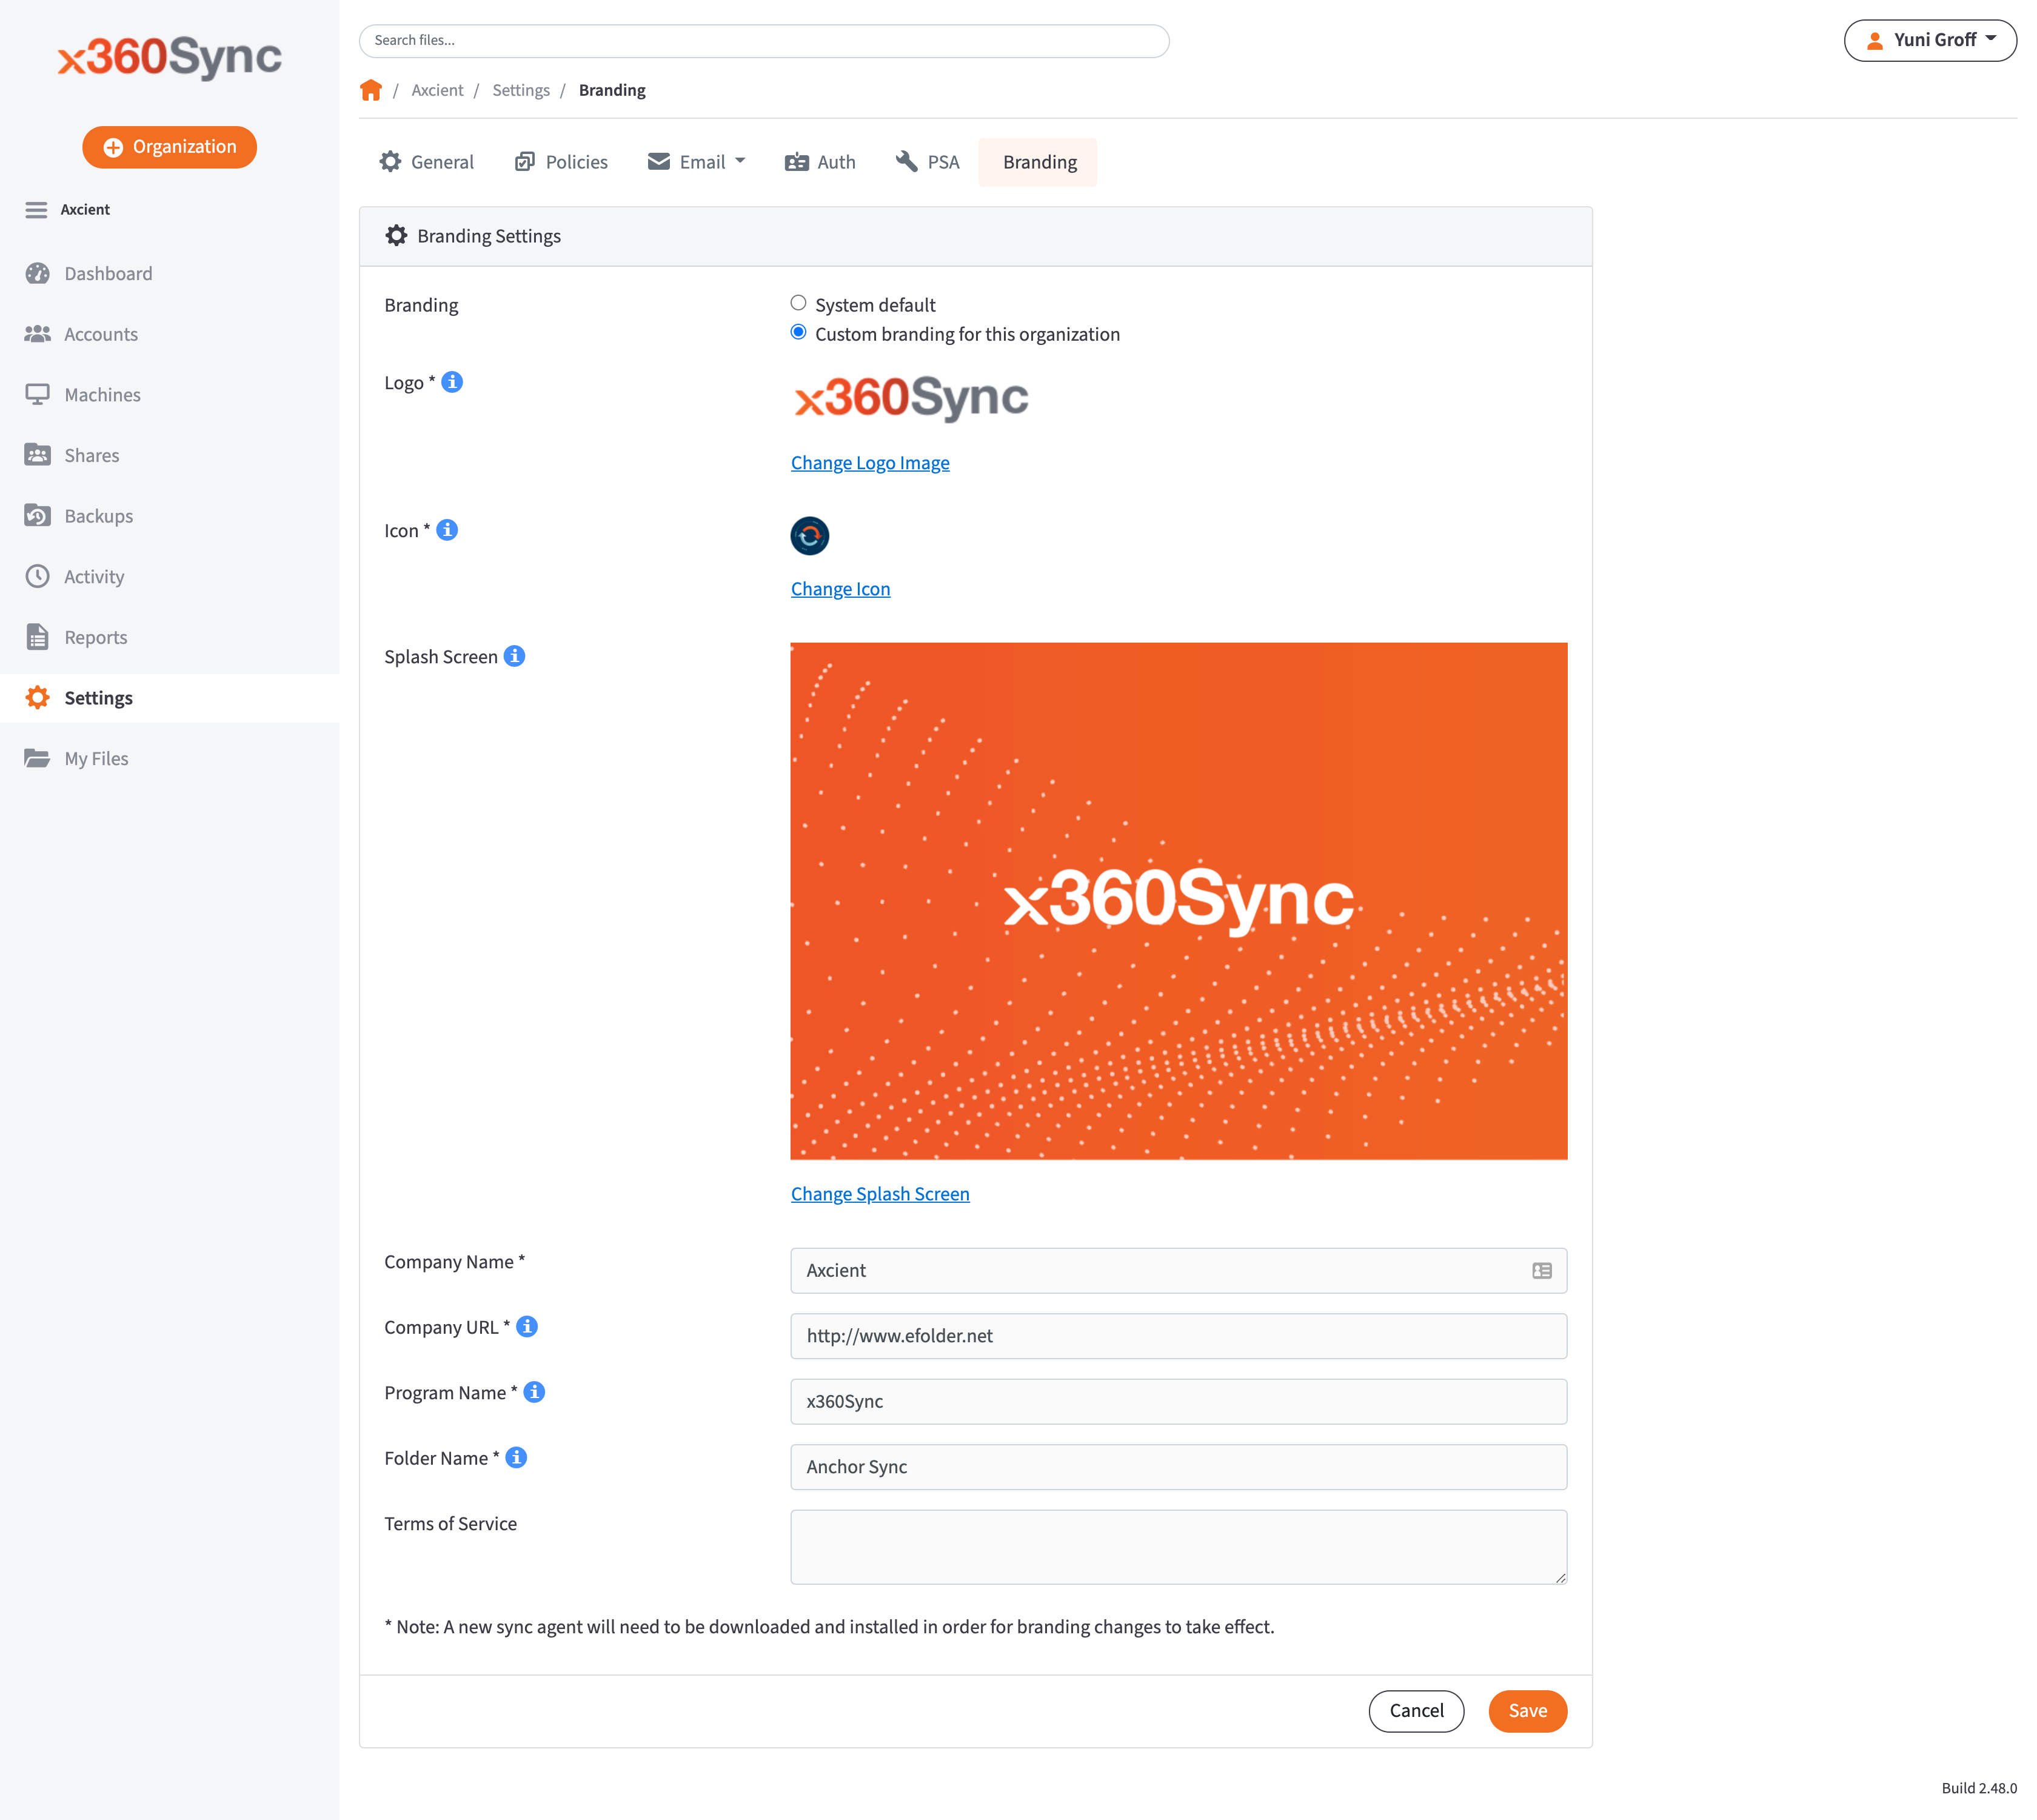Click the Change Icon link
The height and width of the screenshot is (1820, 2037).
(840, 589)
